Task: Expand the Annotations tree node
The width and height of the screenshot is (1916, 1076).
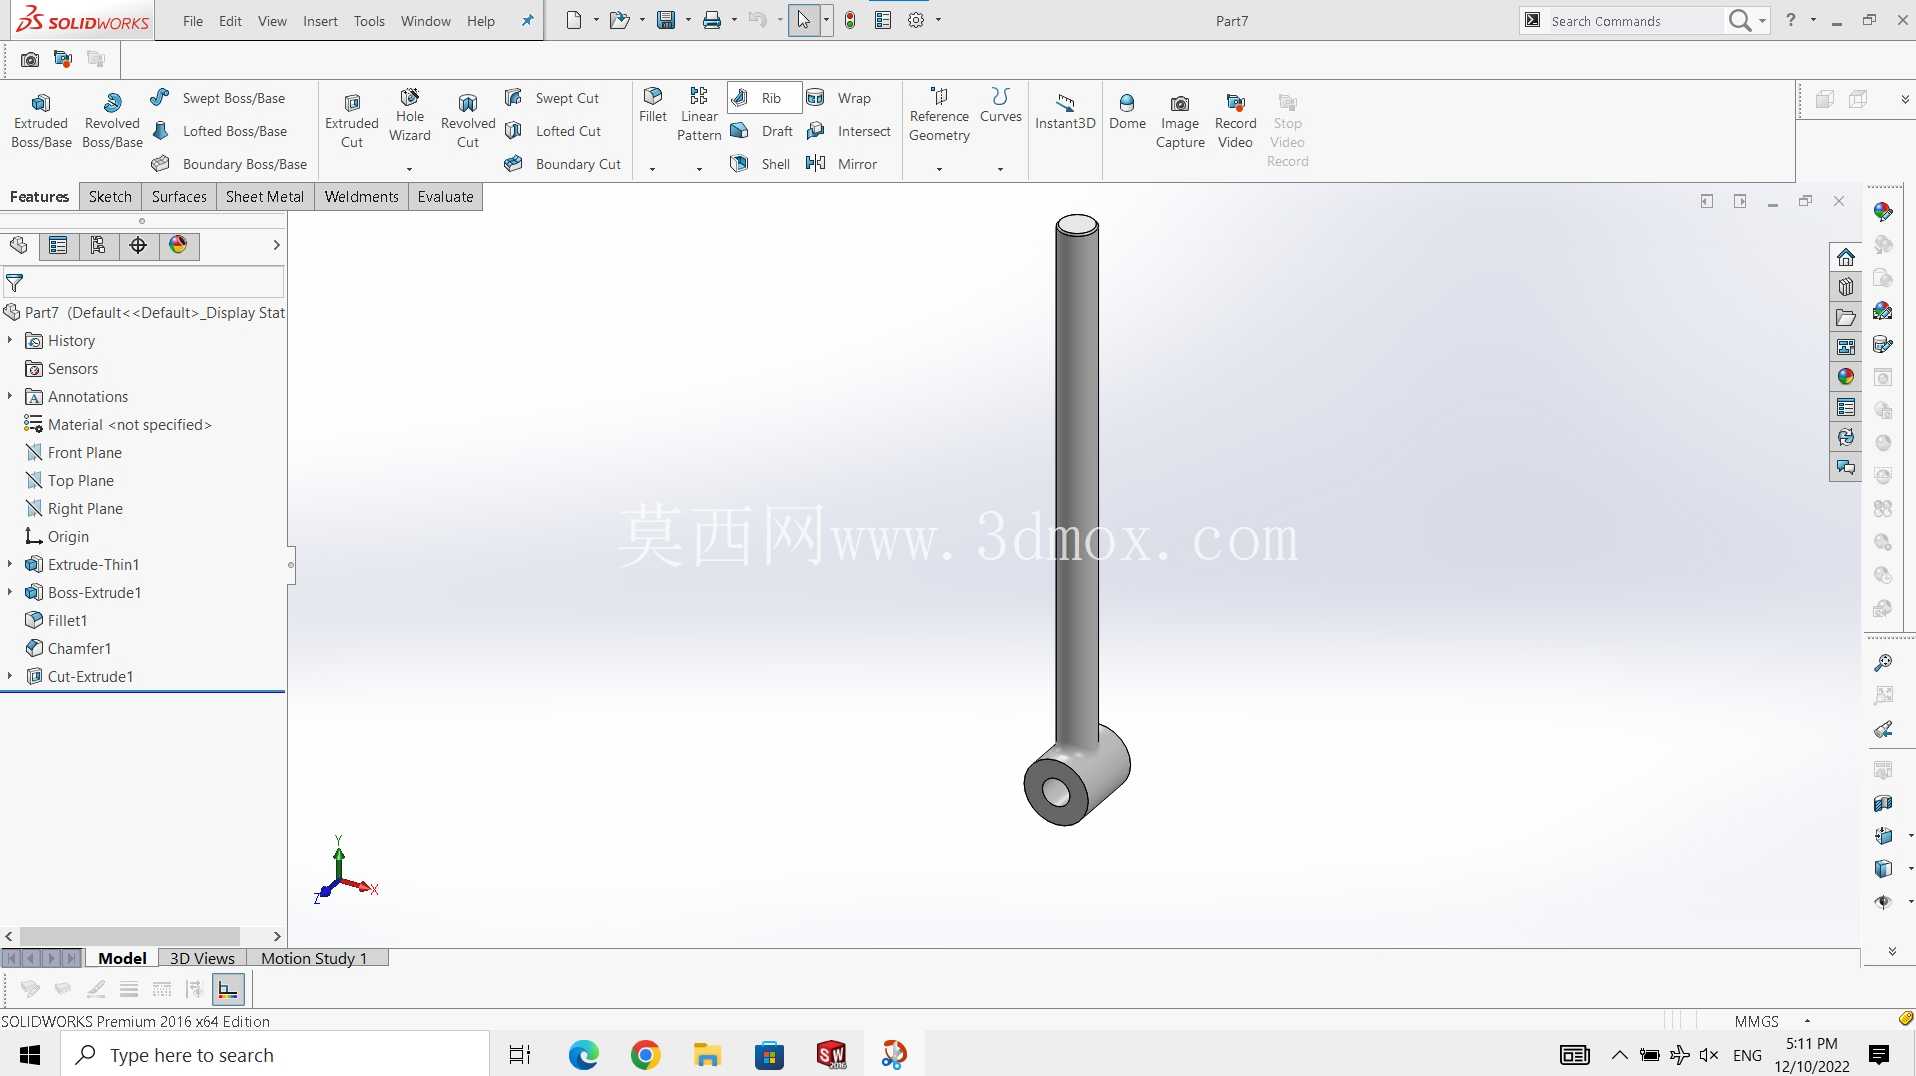Action: pos(10,396)
